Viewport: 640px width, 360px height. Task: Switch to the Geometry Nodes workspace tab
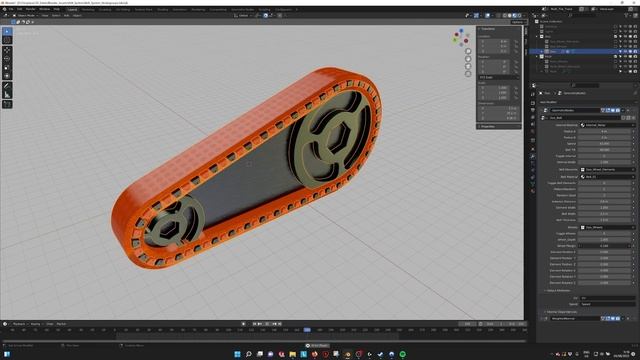tap(242, 9)
